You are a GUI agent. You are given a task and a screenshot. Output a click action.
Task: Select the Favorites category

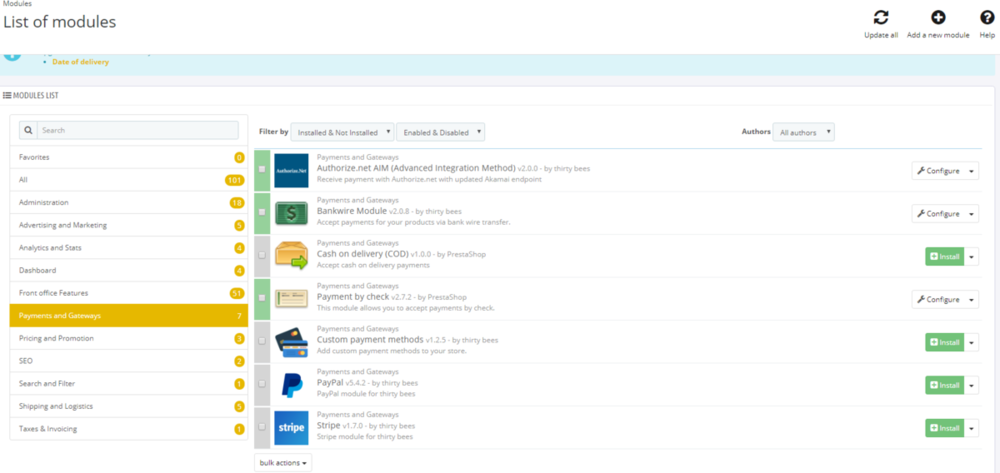[129, 157]
